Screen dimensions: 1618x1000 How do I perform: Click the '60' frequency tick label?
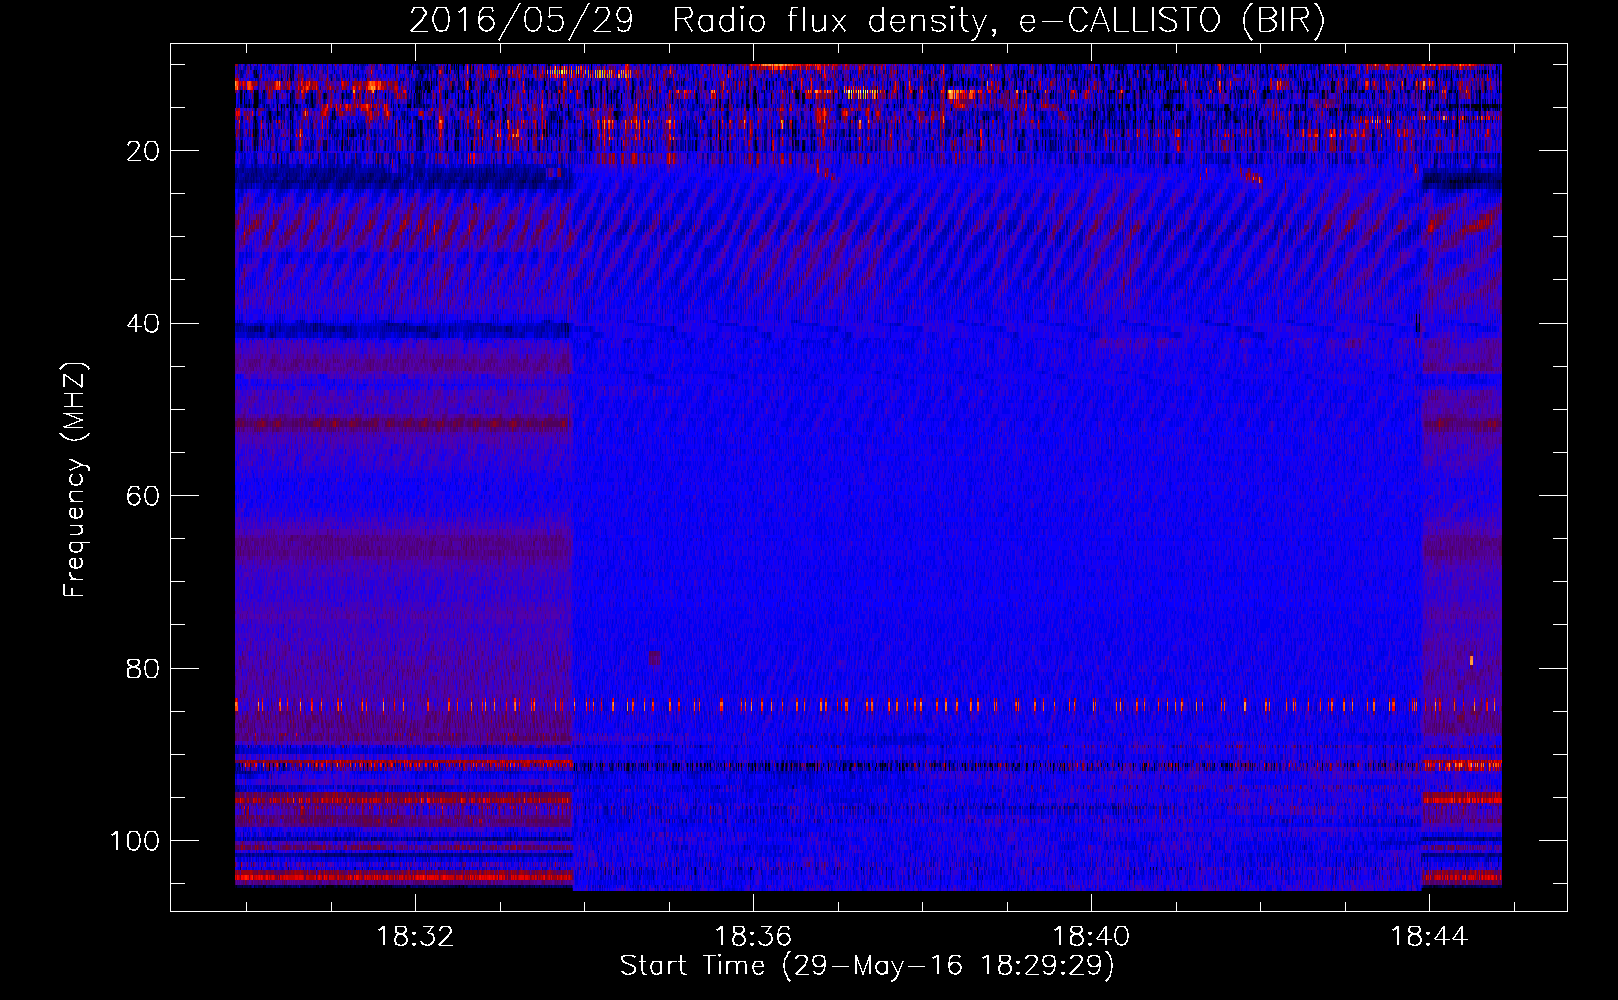click(143, 496)
